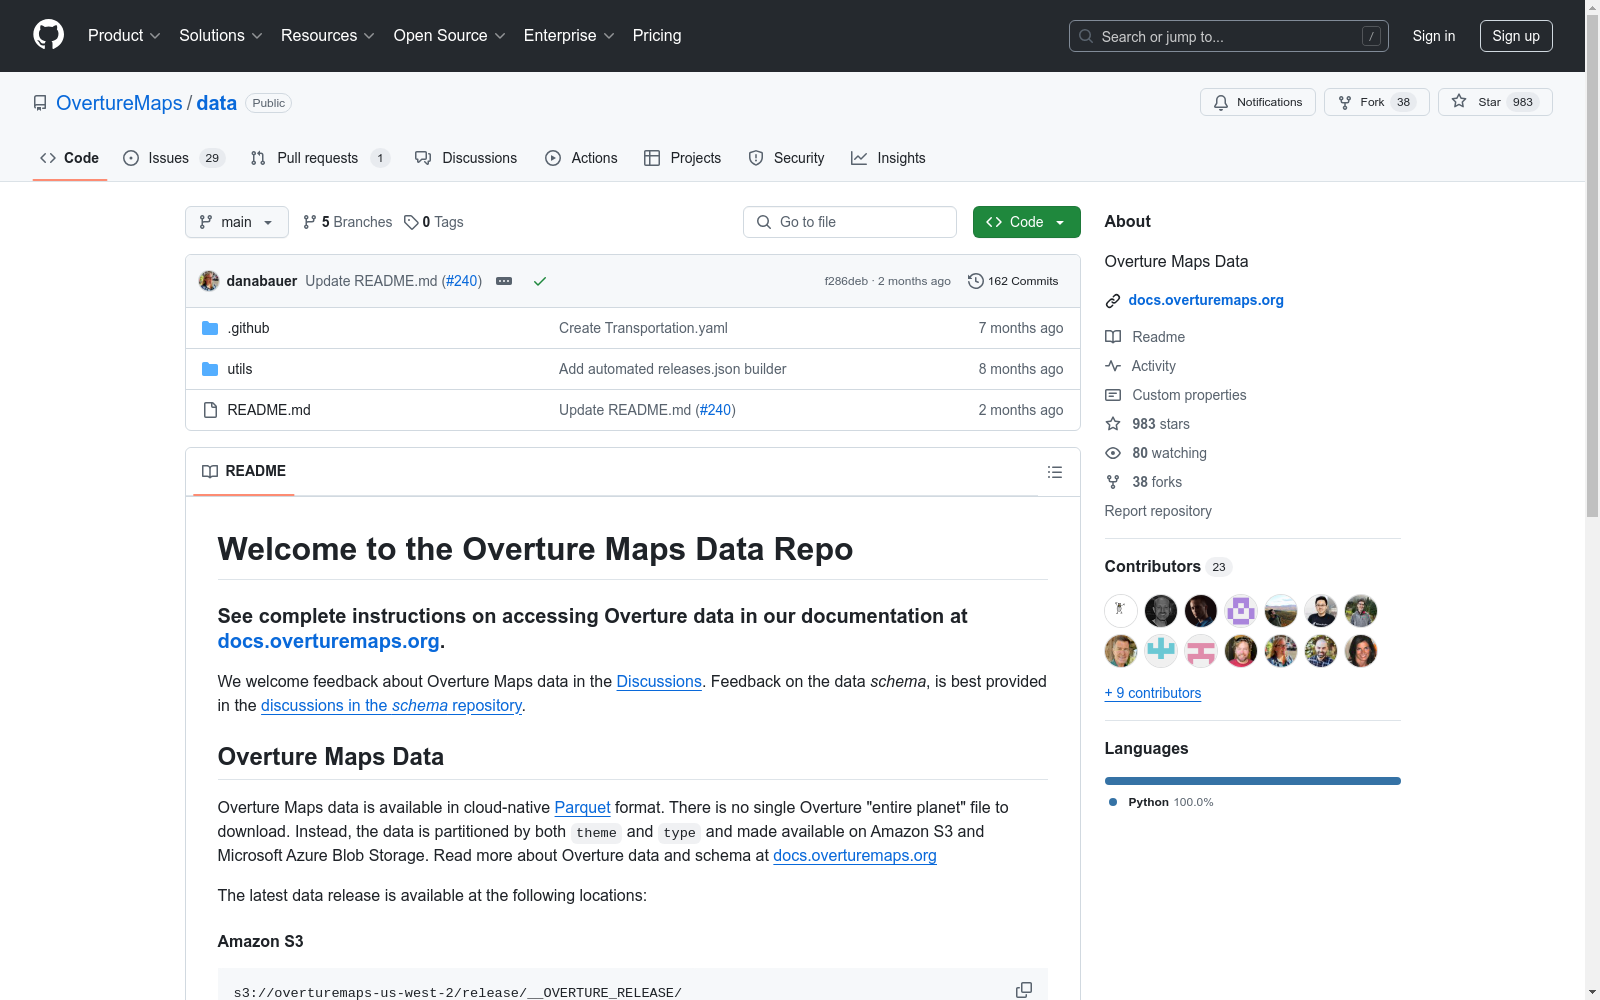
Task: Expand the Solutions menu
Action: pos(221,36)
